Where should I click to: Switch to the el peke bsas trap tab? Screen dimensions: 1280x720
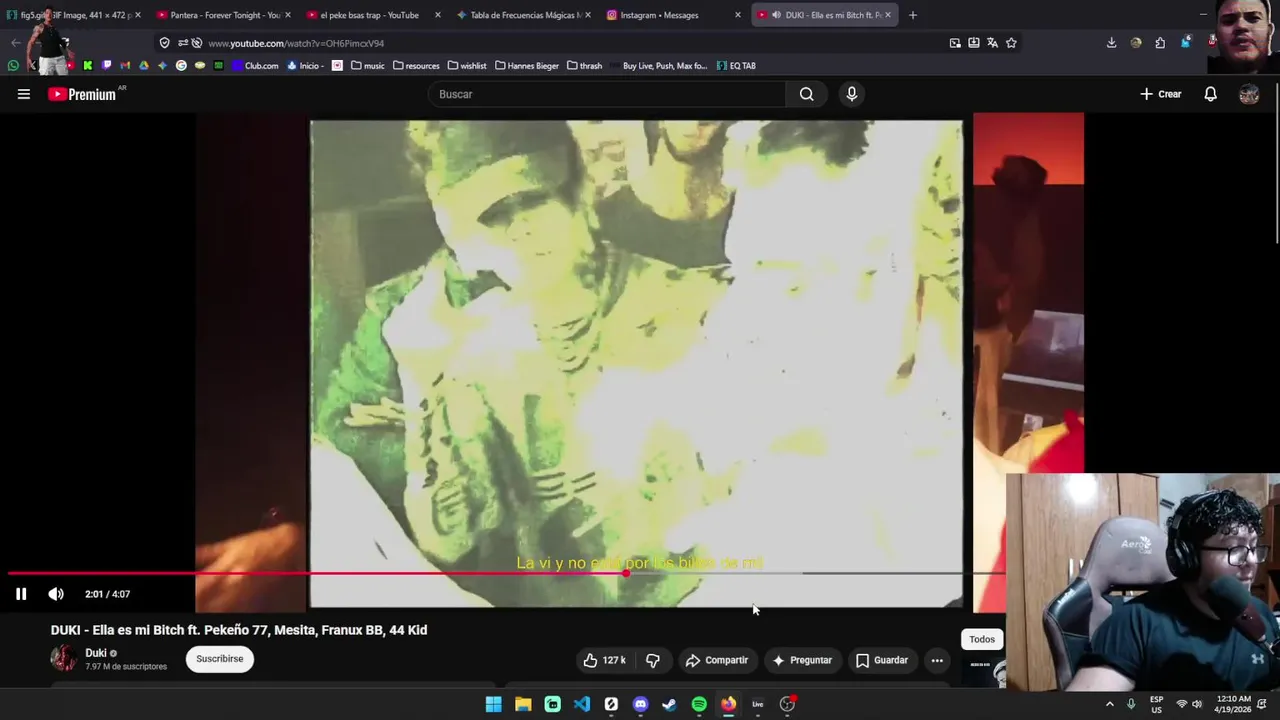pyautogui.click(x=373, y=15)
